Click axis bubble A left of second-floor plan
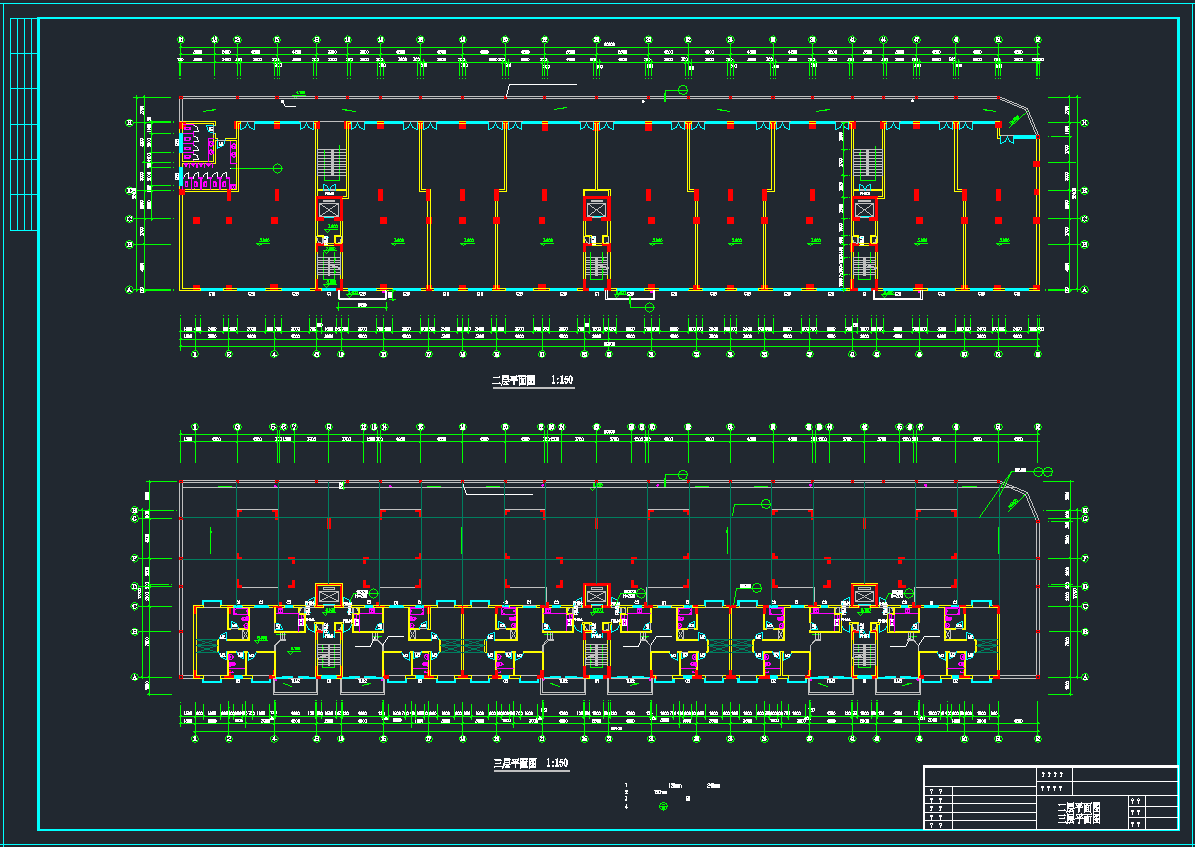This screenshot has width=1195, height=847. pos(129,290)
